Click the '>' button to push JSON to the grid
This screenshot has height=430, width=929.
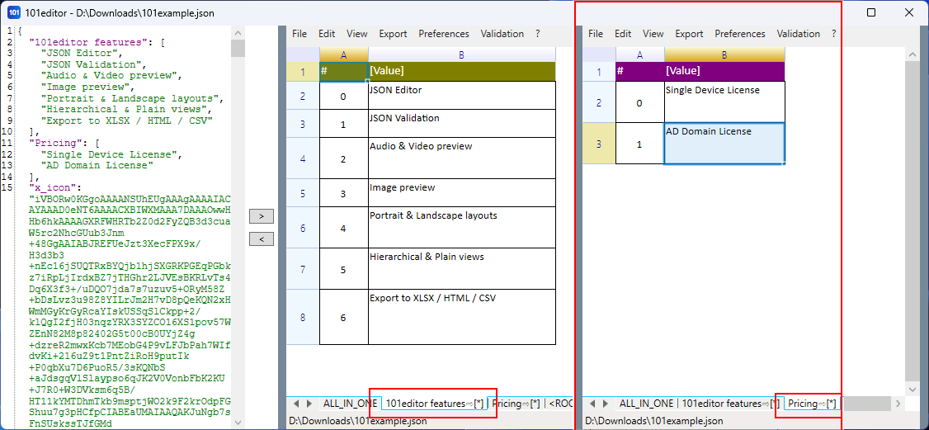262,216
